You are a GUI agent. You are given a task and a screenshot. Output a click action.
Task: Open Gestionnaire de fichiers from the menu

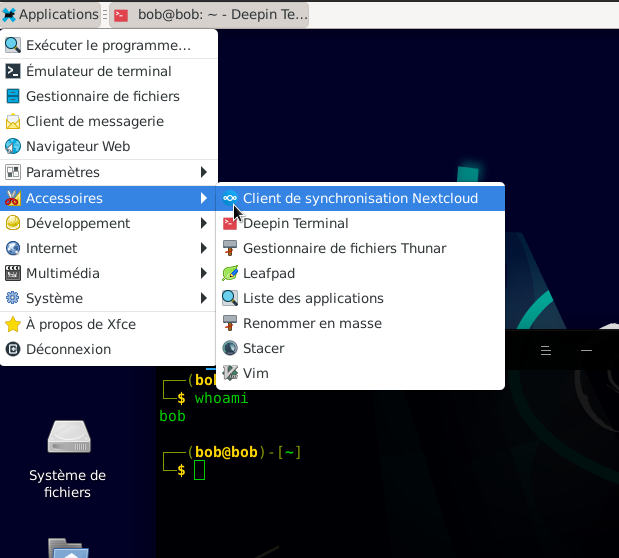(109, 96)
